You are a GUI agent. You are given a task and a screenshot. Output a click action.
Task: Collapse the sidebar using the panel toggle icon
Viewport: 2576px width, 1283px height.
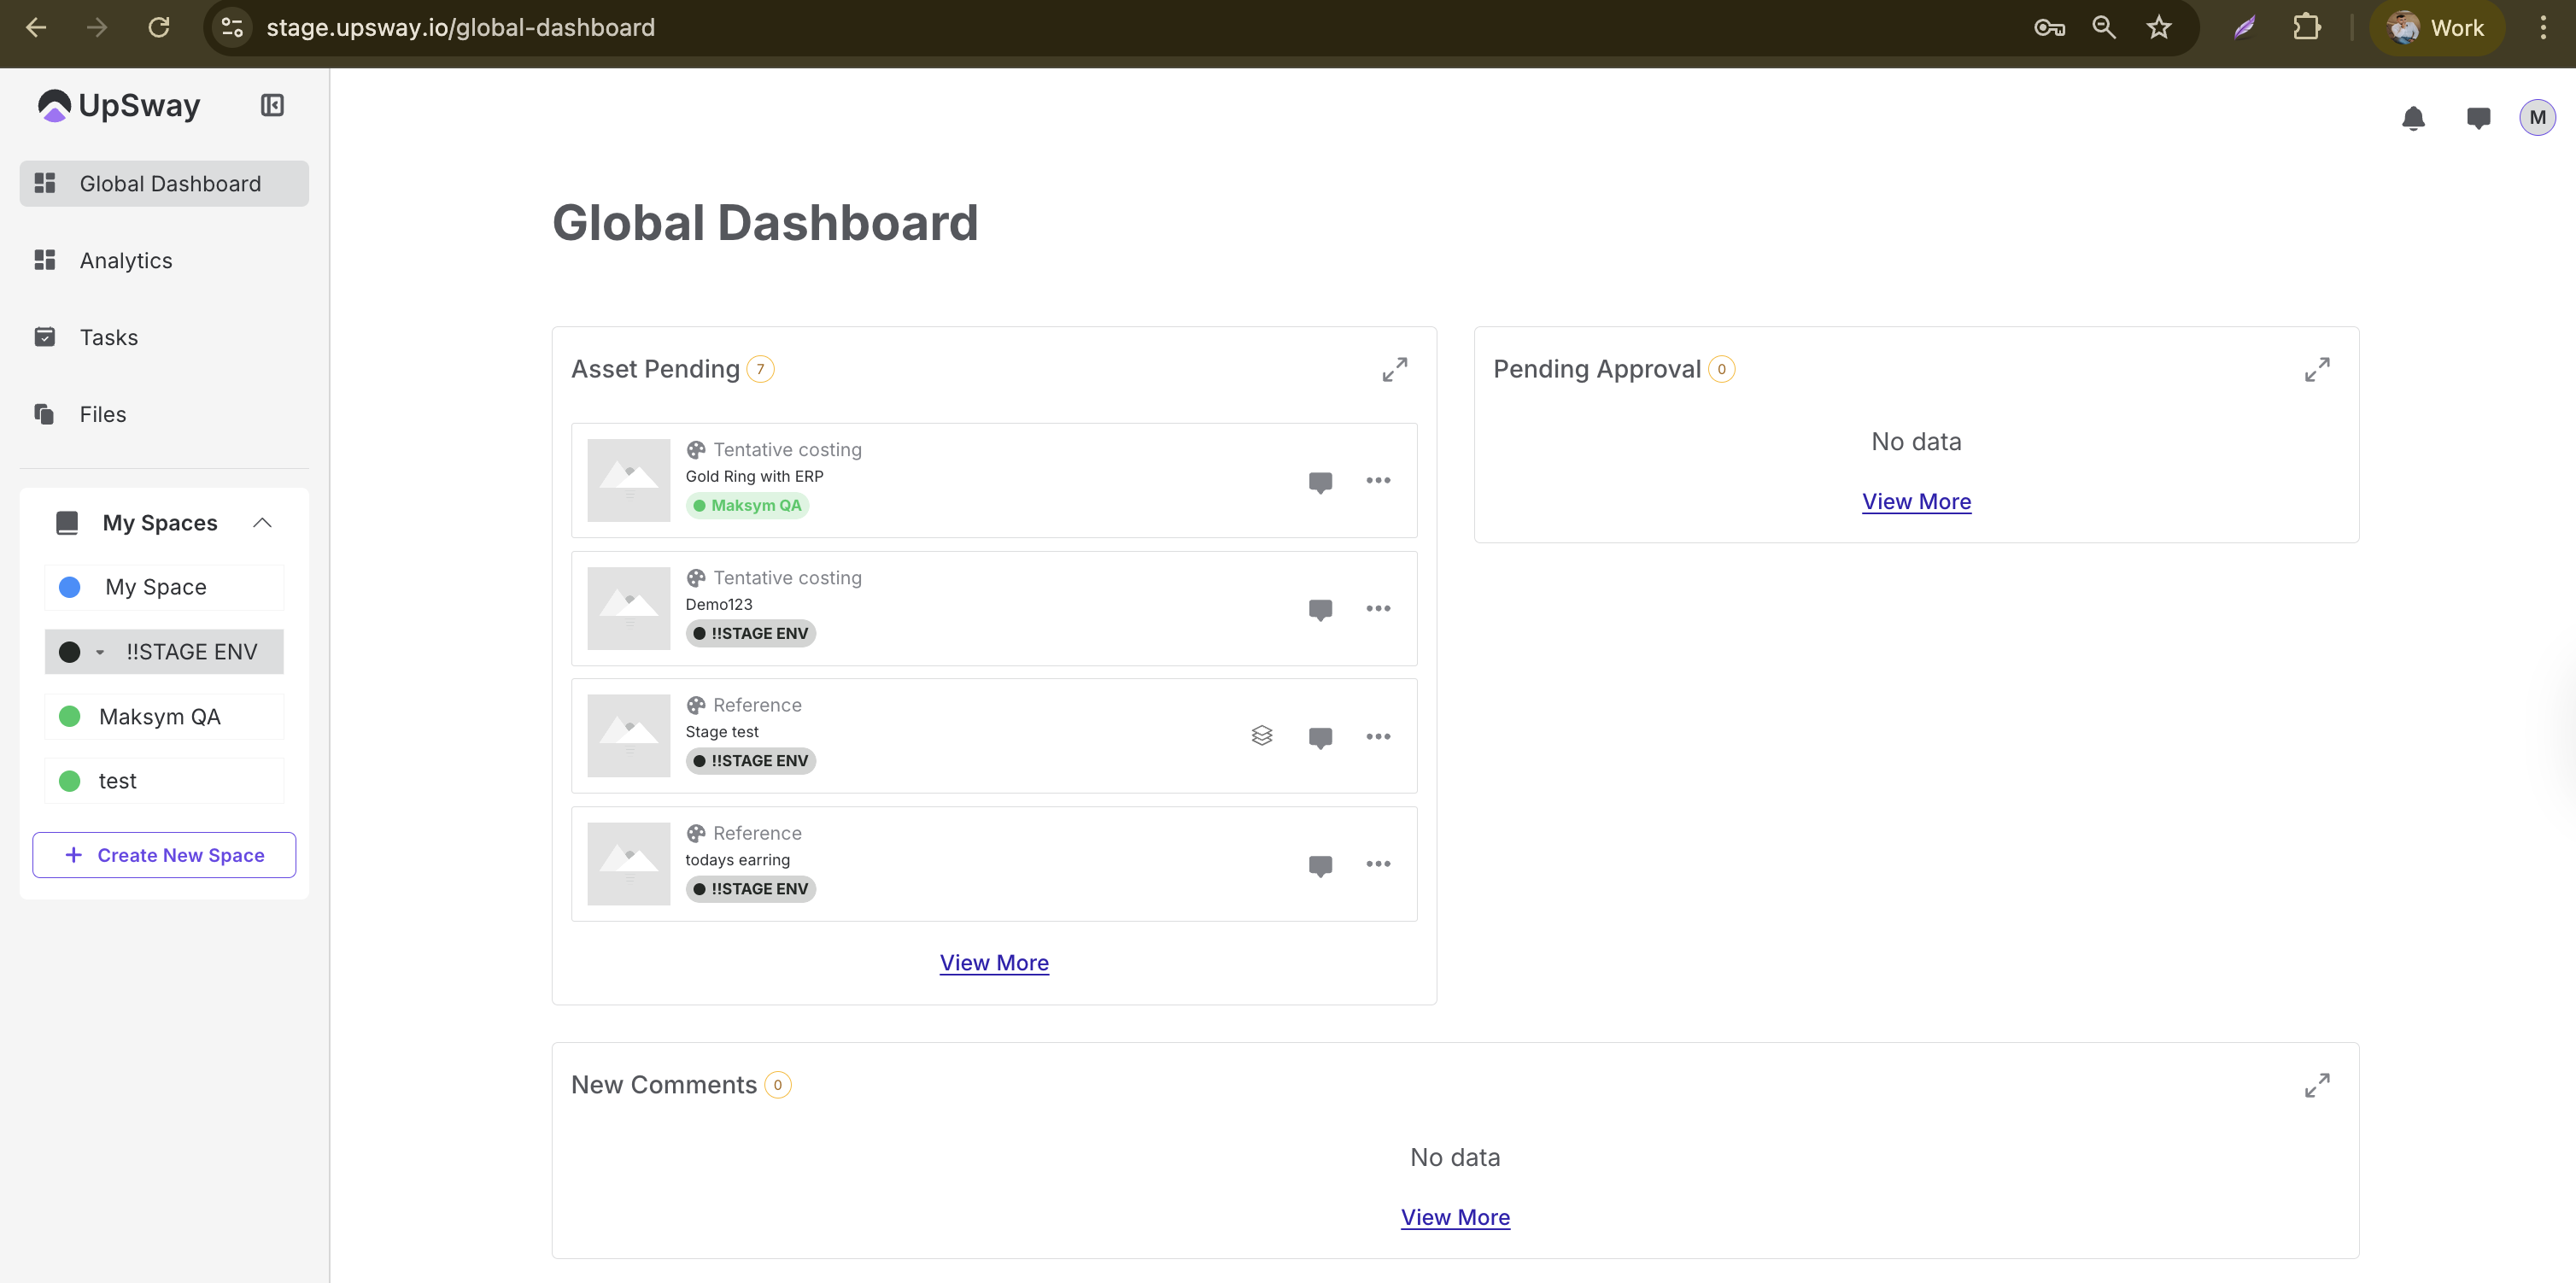(272, 105)
